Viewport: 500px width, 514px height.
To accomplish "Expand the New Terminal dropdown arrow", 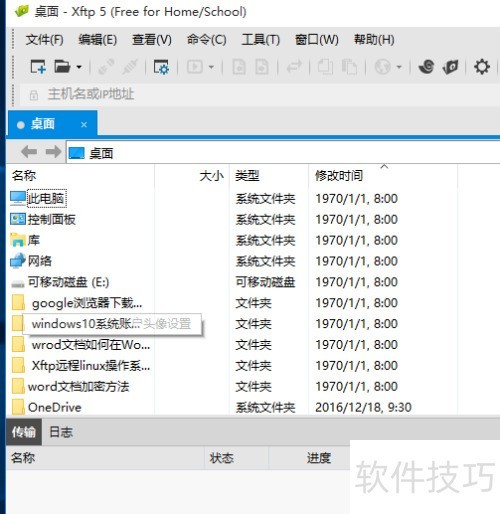I will coord(211,67).
